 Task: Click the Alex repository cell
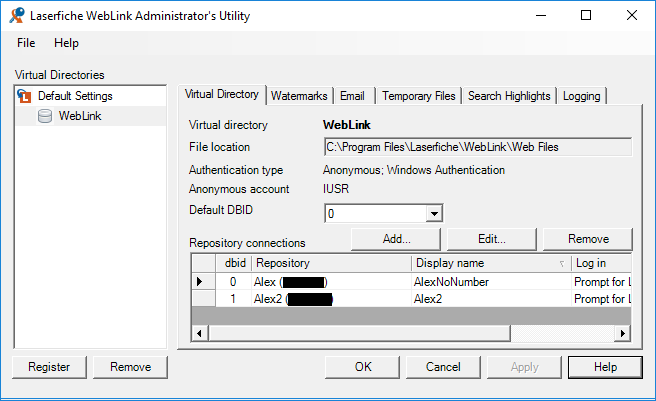tap(331, 282)
